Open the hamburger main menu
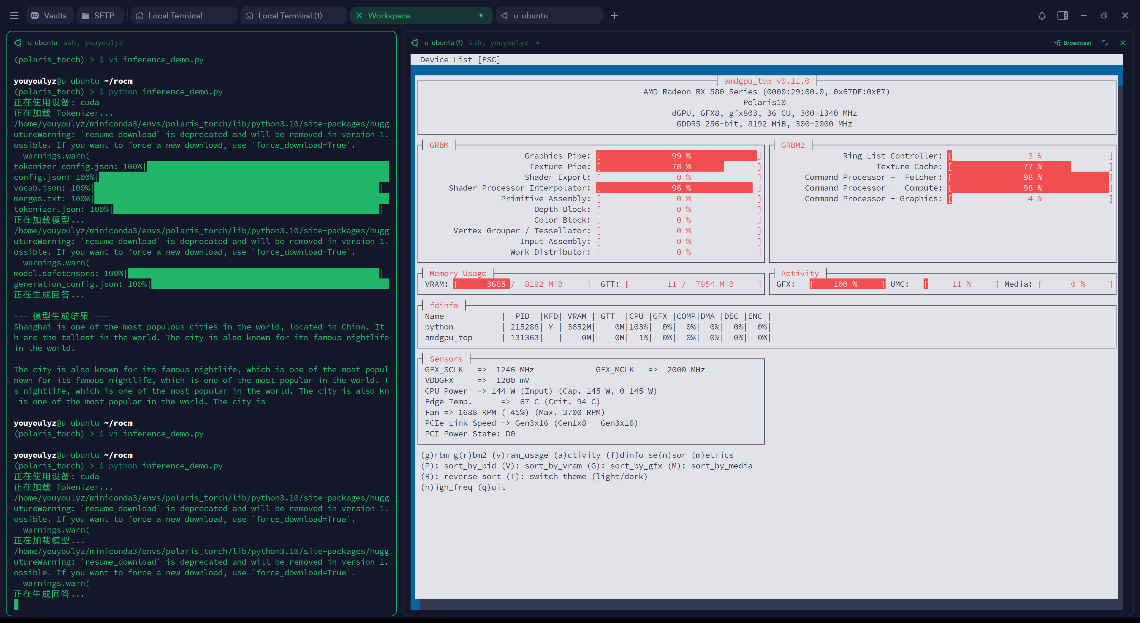Viewport: 1140px width, 623px height. click(x=13, y=15)
